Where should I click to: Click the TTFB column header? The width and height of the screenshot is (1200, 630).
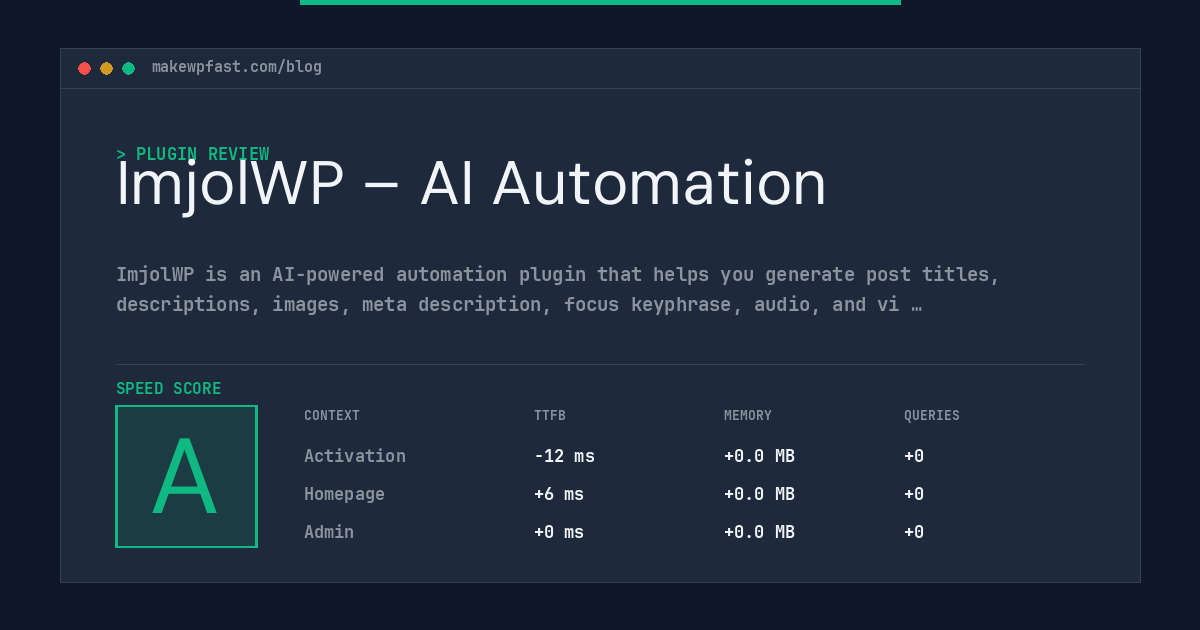click(550, 416)
